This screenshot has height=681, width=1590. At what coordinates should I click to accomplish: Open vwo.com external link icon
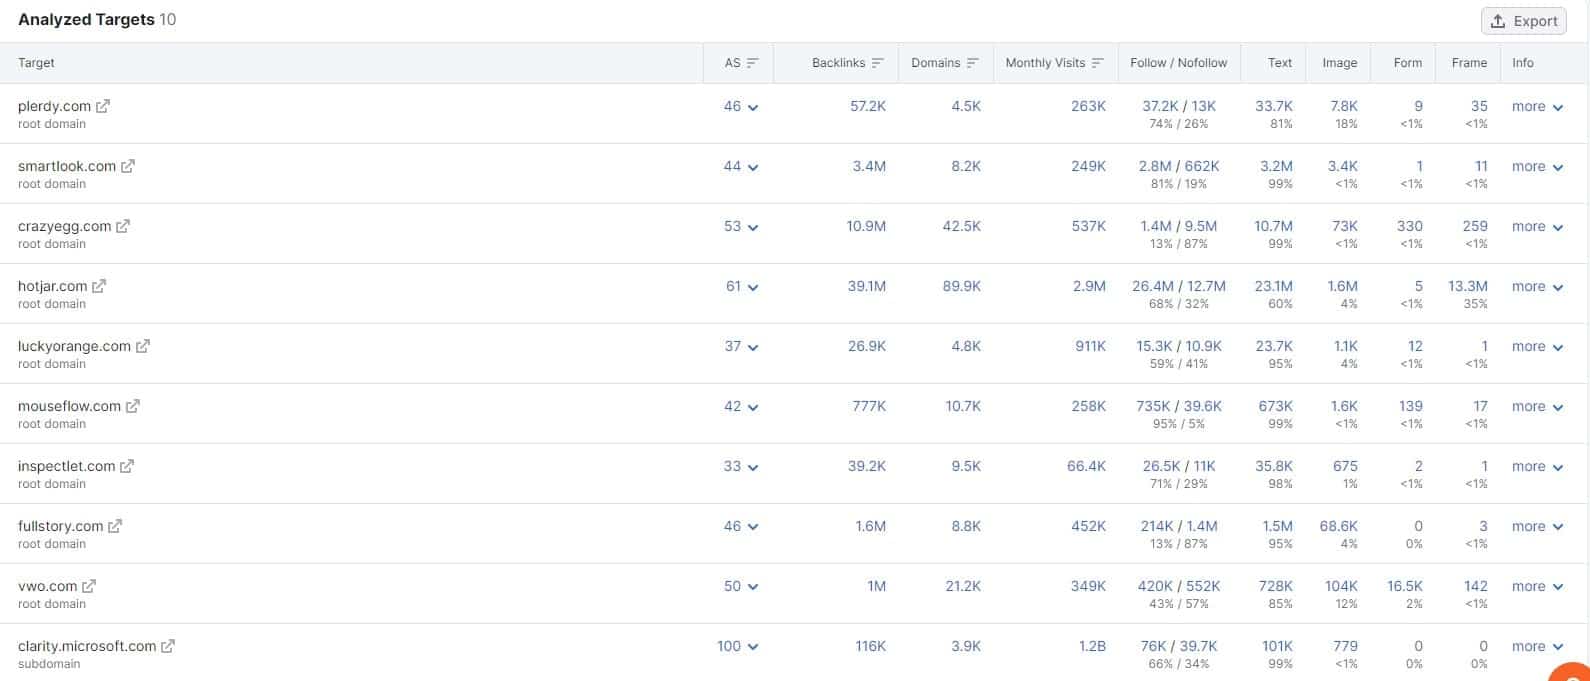[89, 586]
